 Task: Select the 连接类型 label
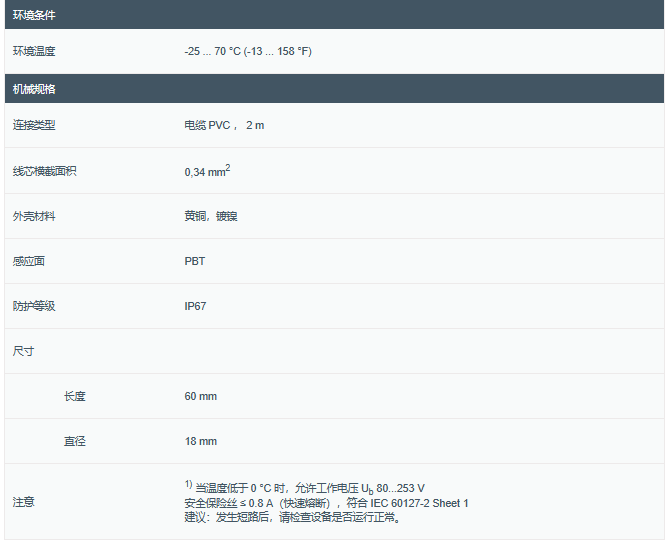point(34,126)
